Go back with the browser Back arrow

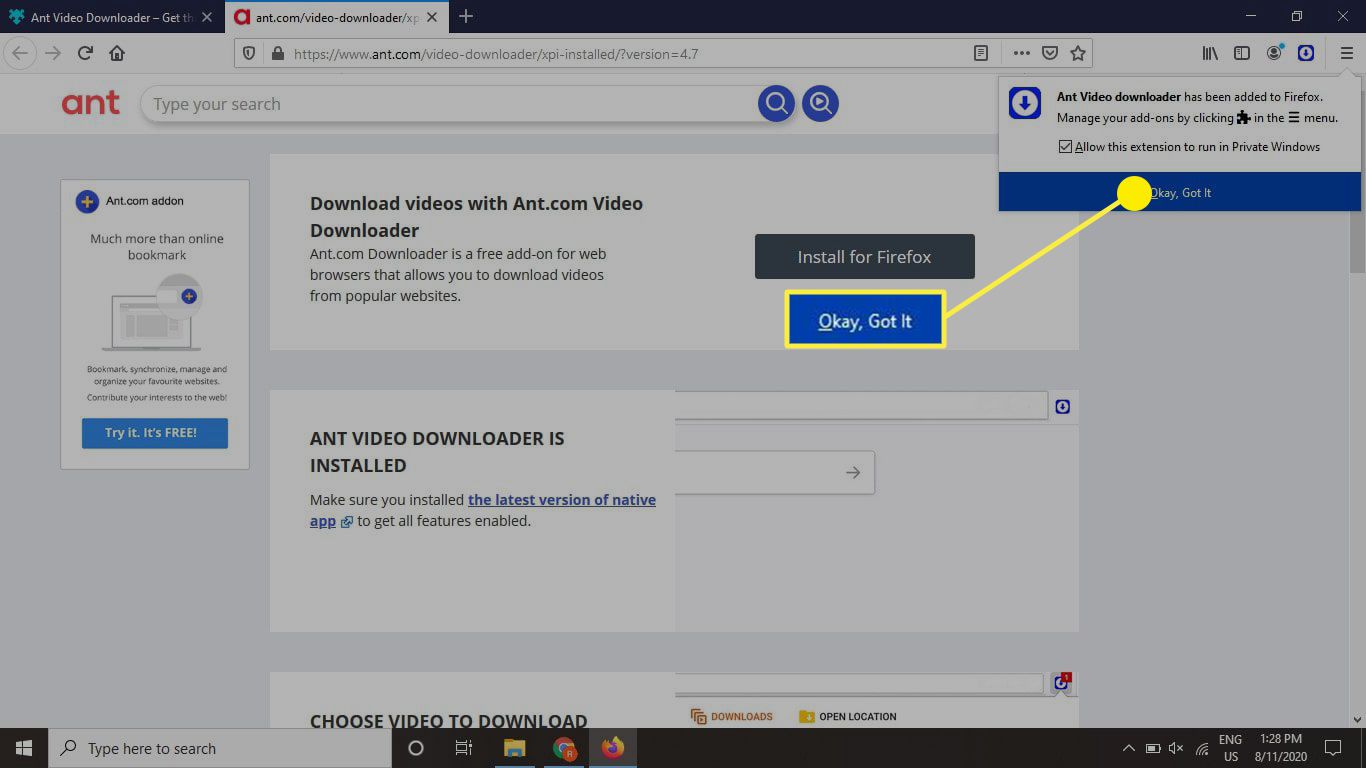[20, 53]
